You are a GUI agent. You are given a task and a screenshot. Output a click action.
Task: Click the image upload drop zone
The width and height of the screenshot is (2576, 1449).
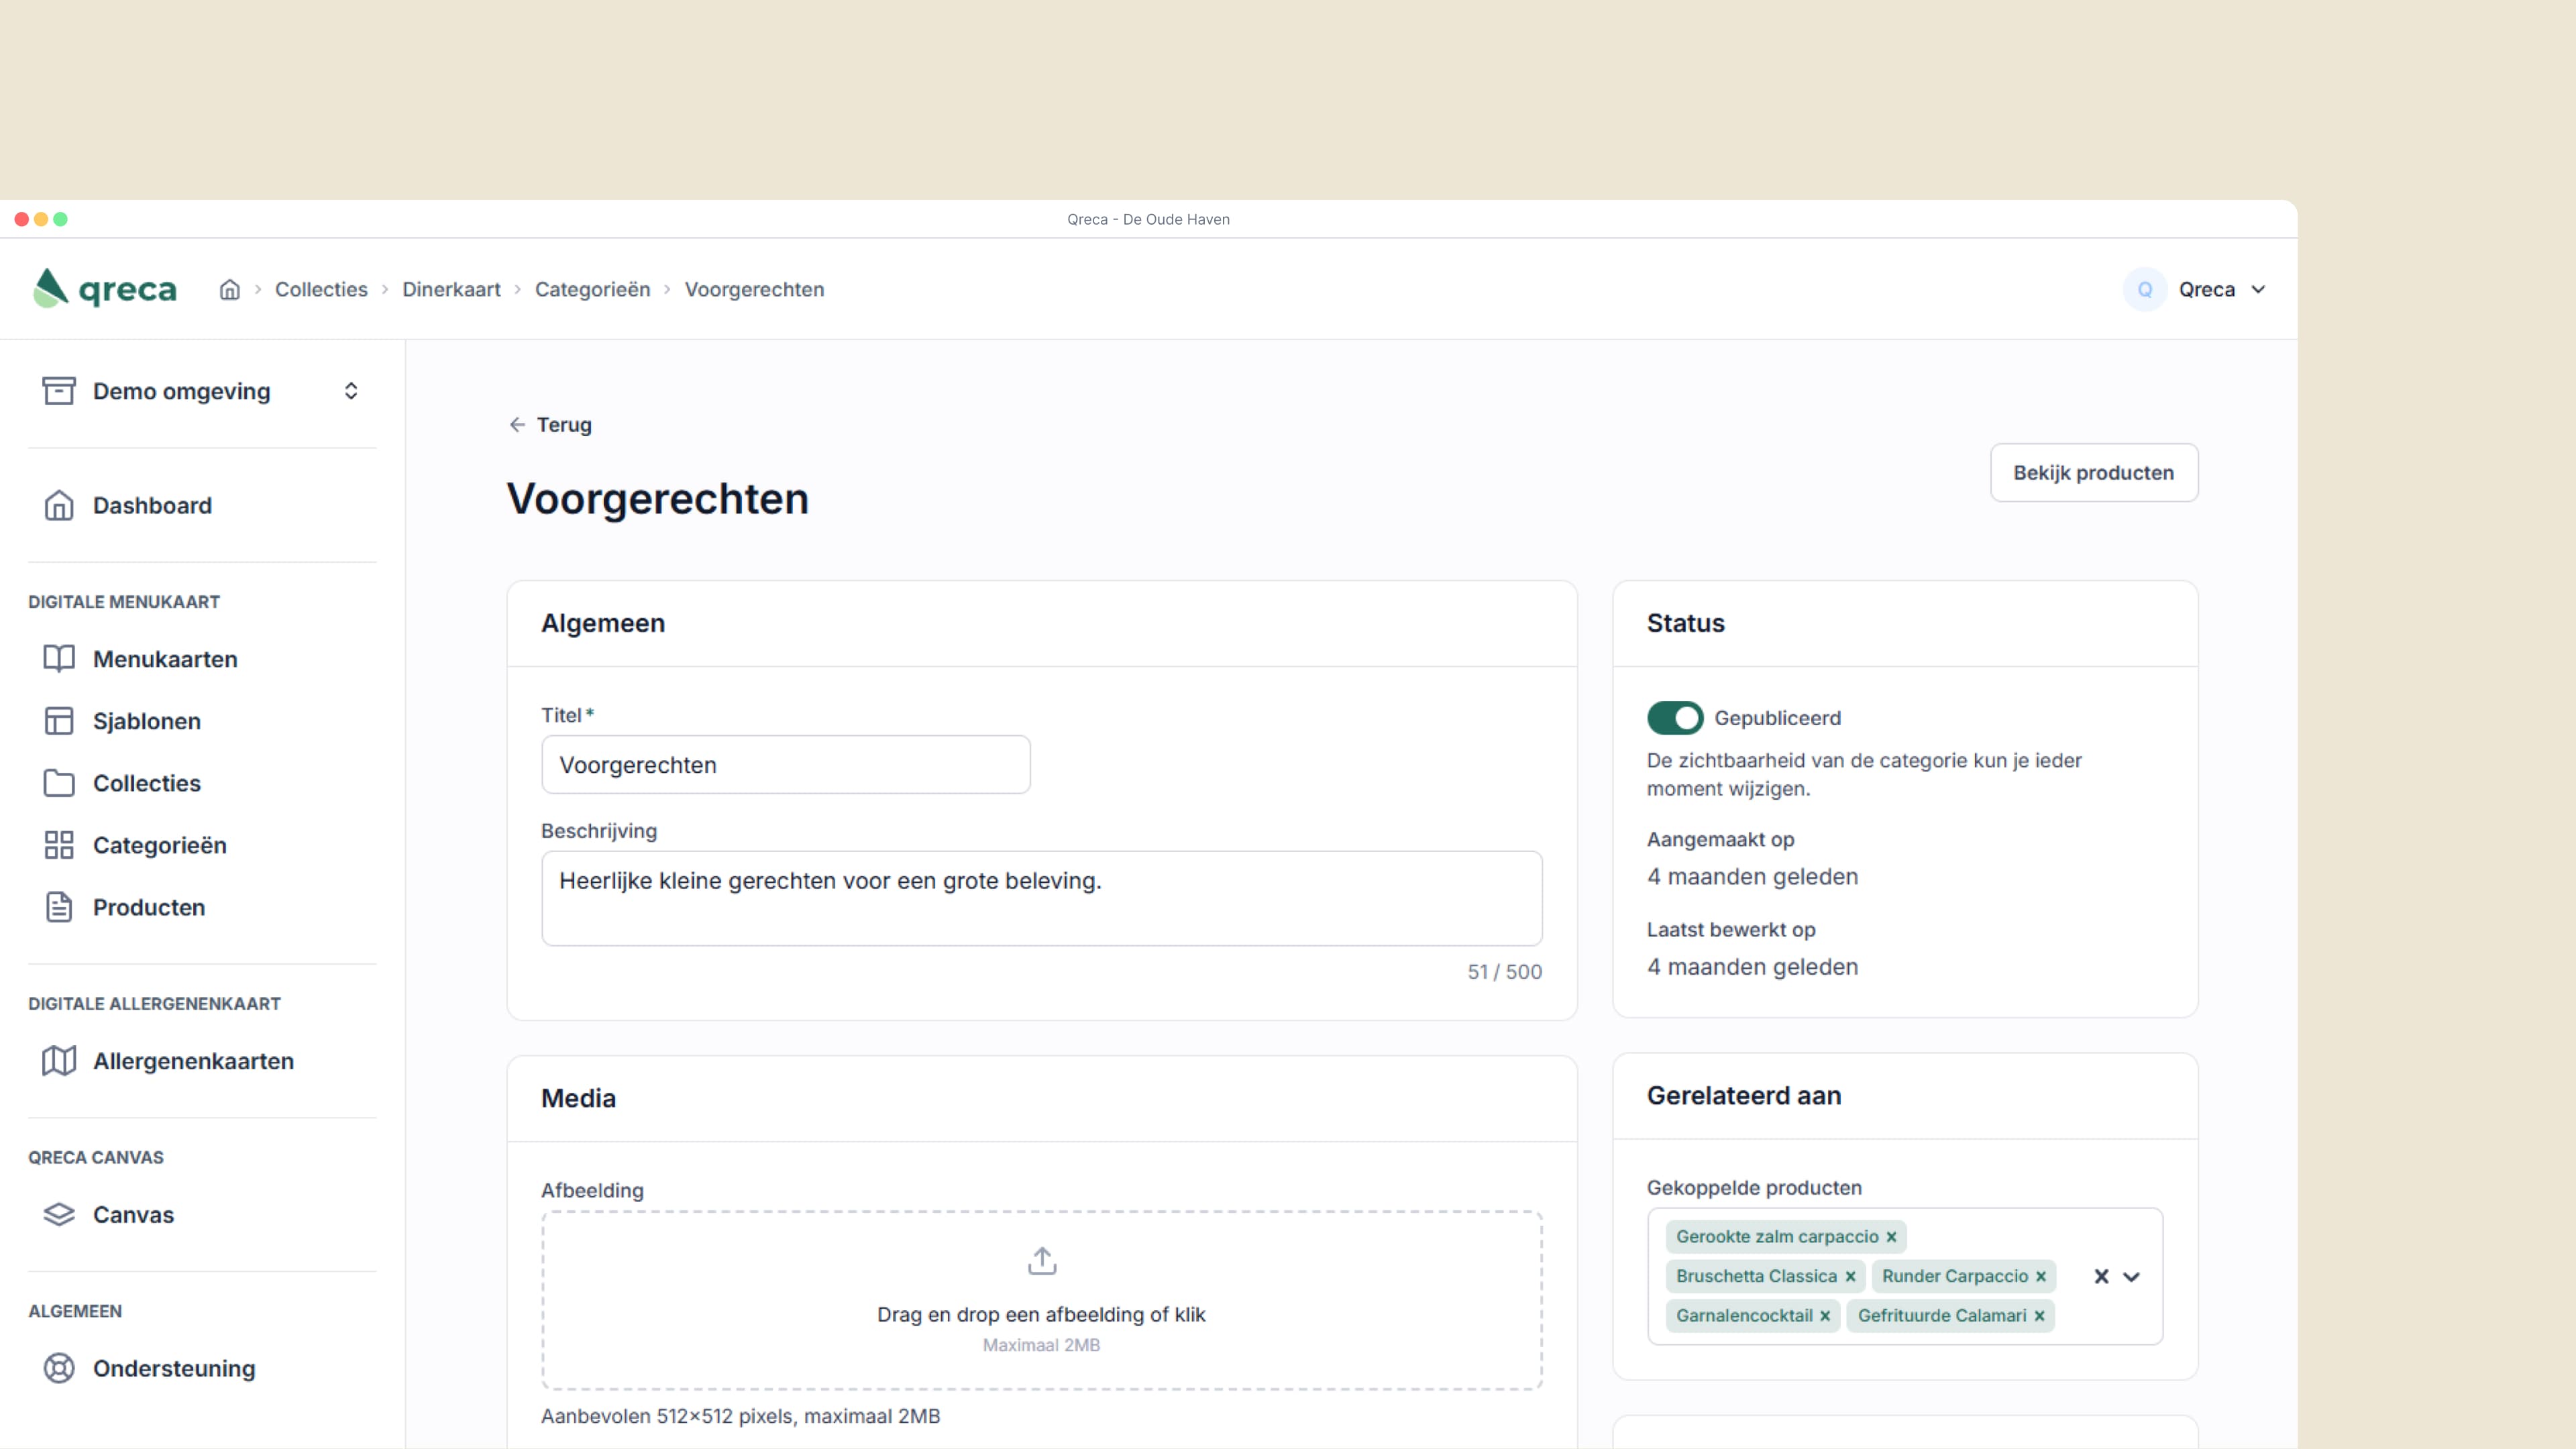(1042, 1300)
